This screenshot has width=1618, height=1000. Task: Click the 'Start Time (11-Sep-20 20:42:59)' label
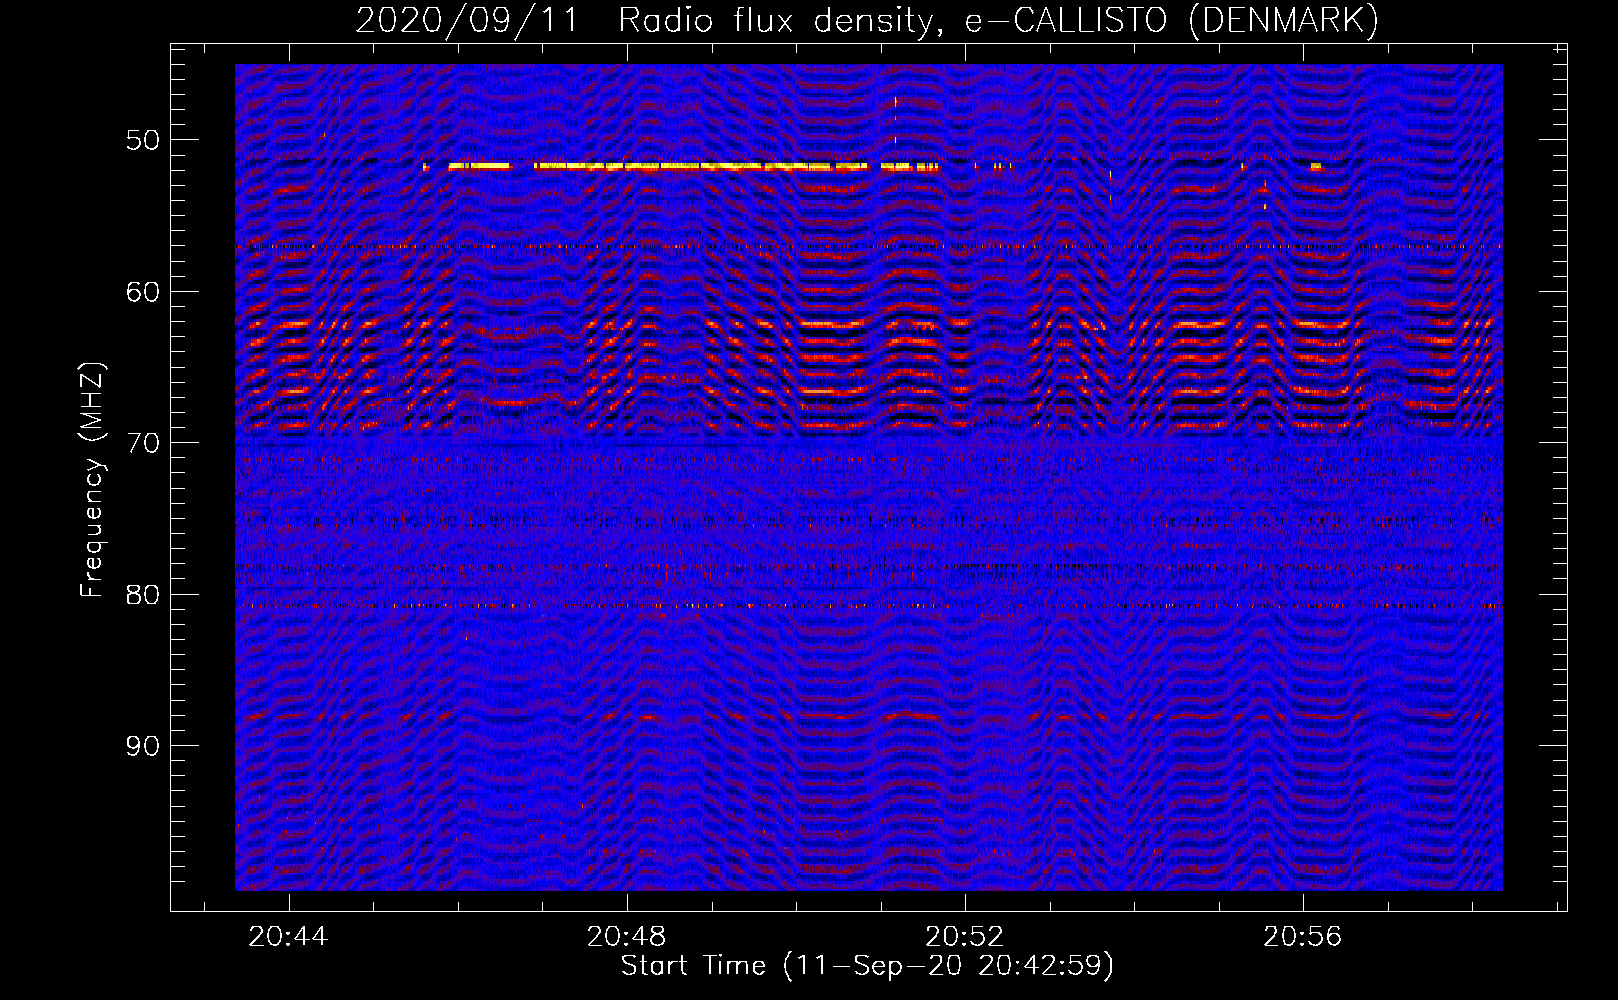pos(867,966)
